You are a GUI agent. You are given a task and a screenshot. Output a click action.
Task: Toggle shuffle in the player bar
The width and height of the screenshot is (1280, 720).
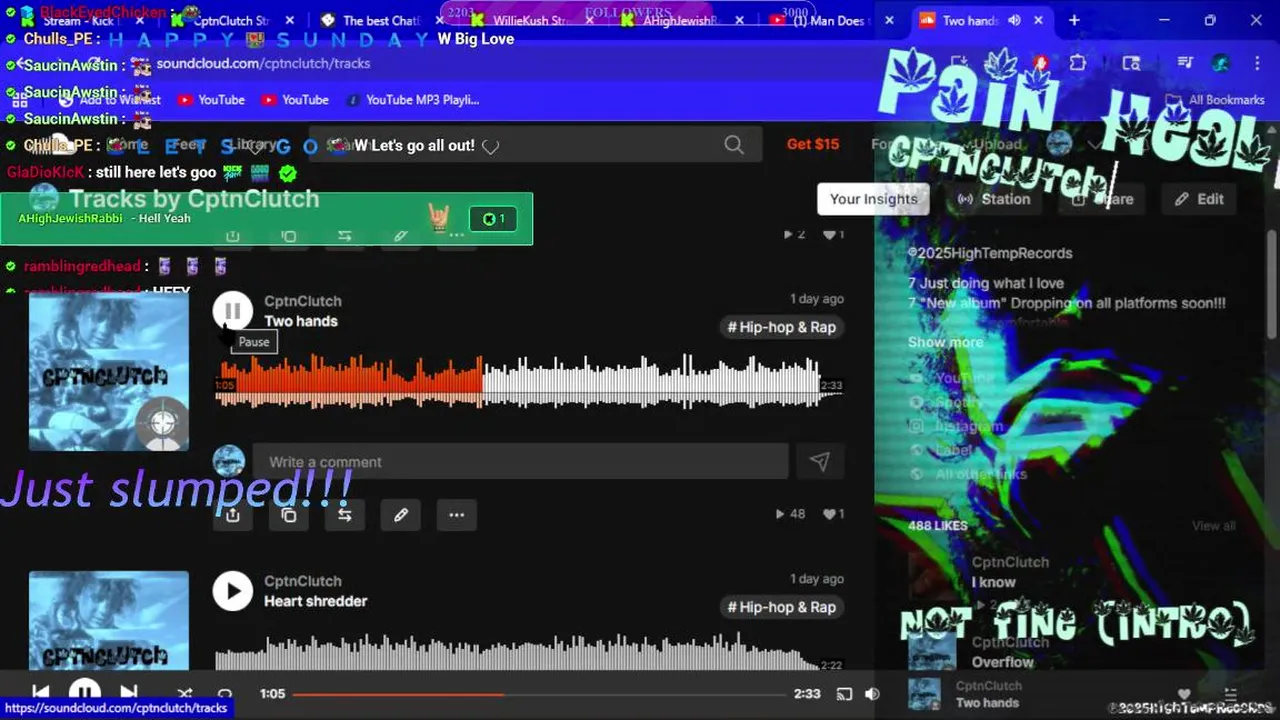point(185,694)
